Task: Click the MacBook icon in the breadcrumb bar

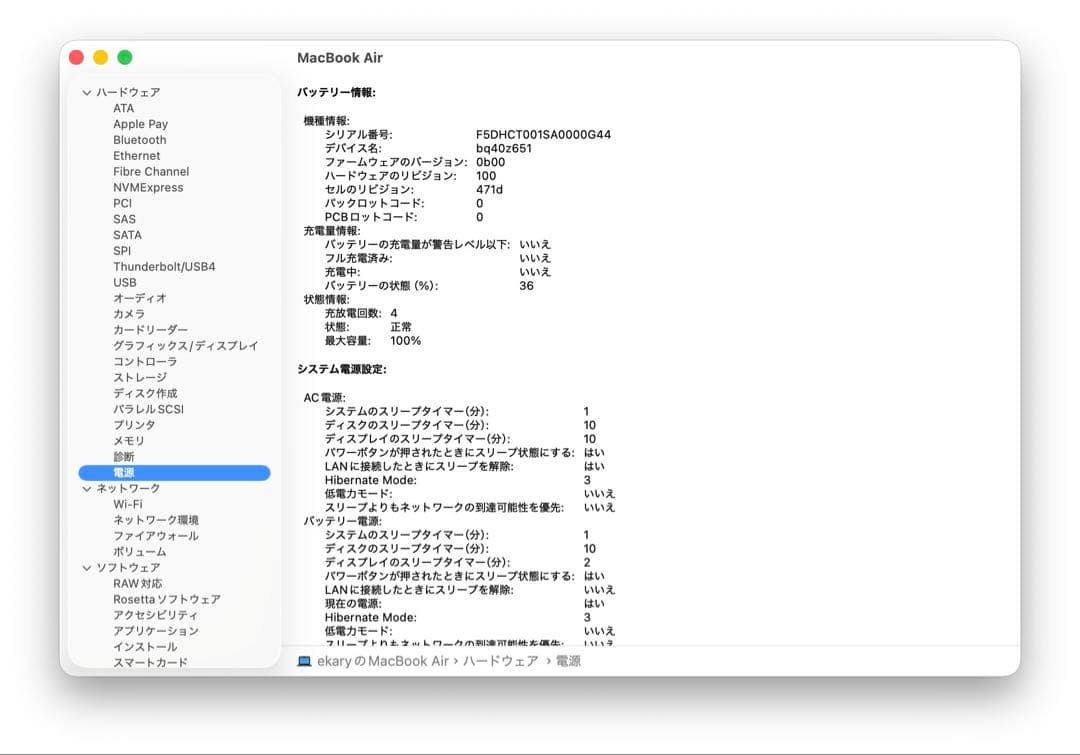Action: 303,661
